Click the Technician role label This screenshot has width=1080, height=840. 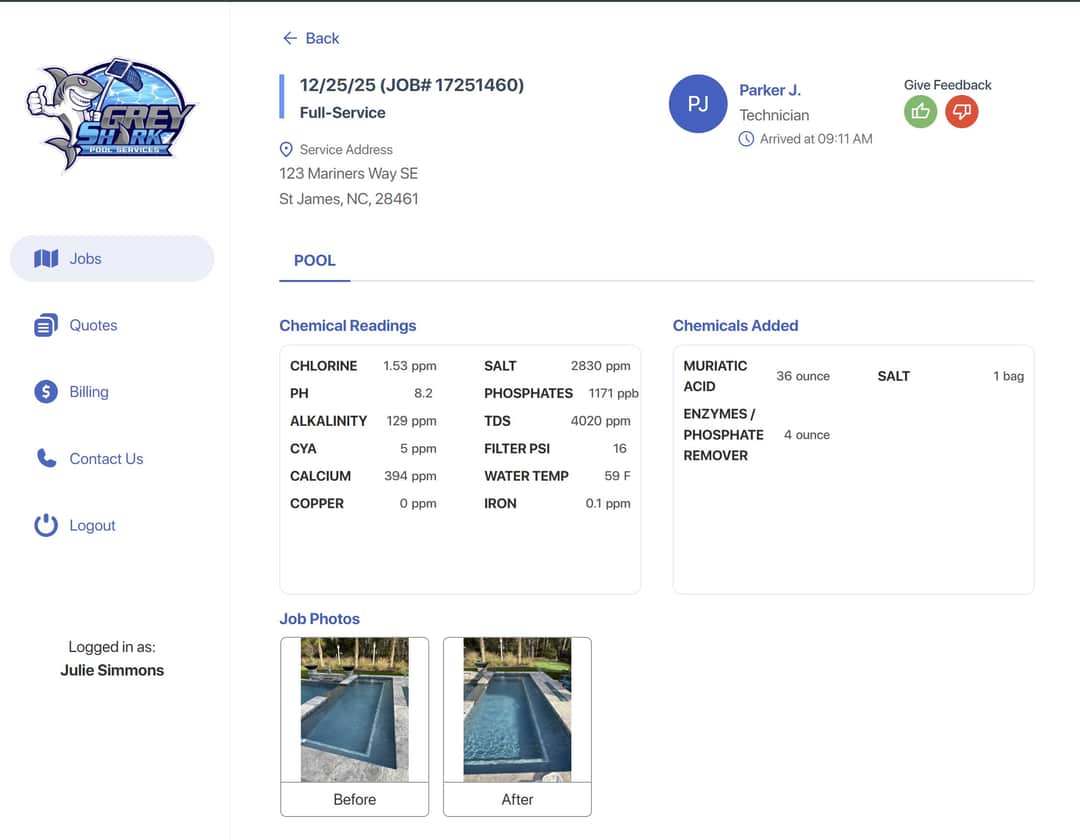point(774,115)
